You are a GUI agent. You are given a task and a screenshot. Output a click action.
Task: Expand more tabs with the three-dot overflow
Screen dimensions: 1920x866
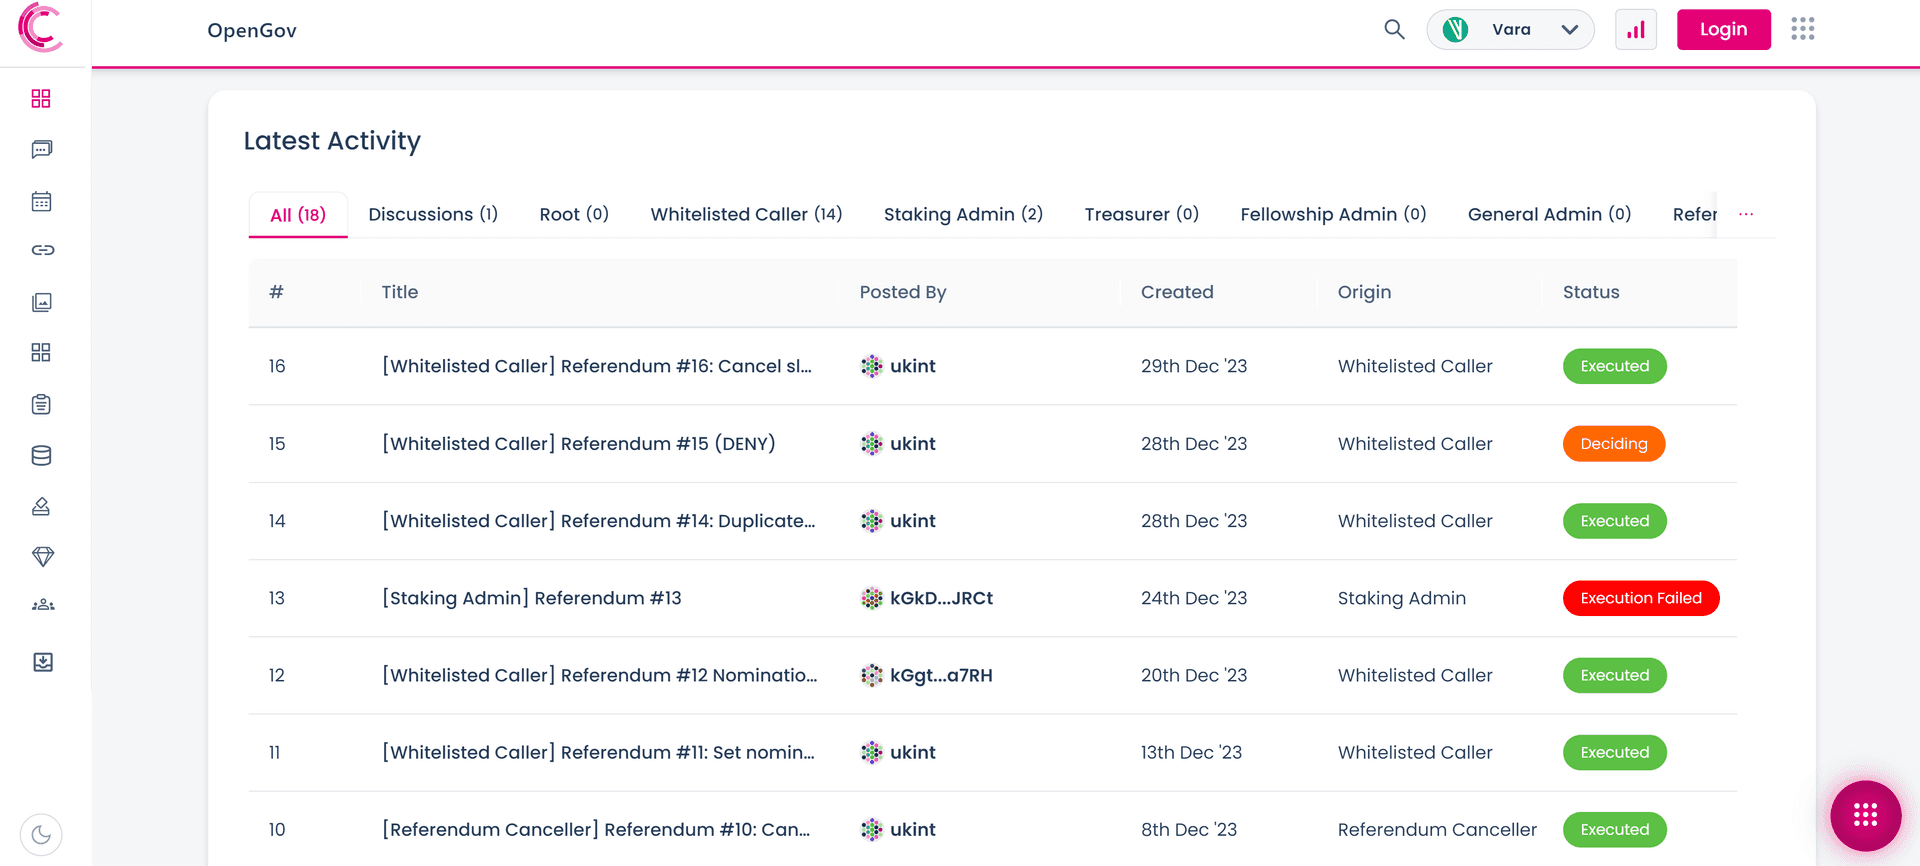[1746, 215]
